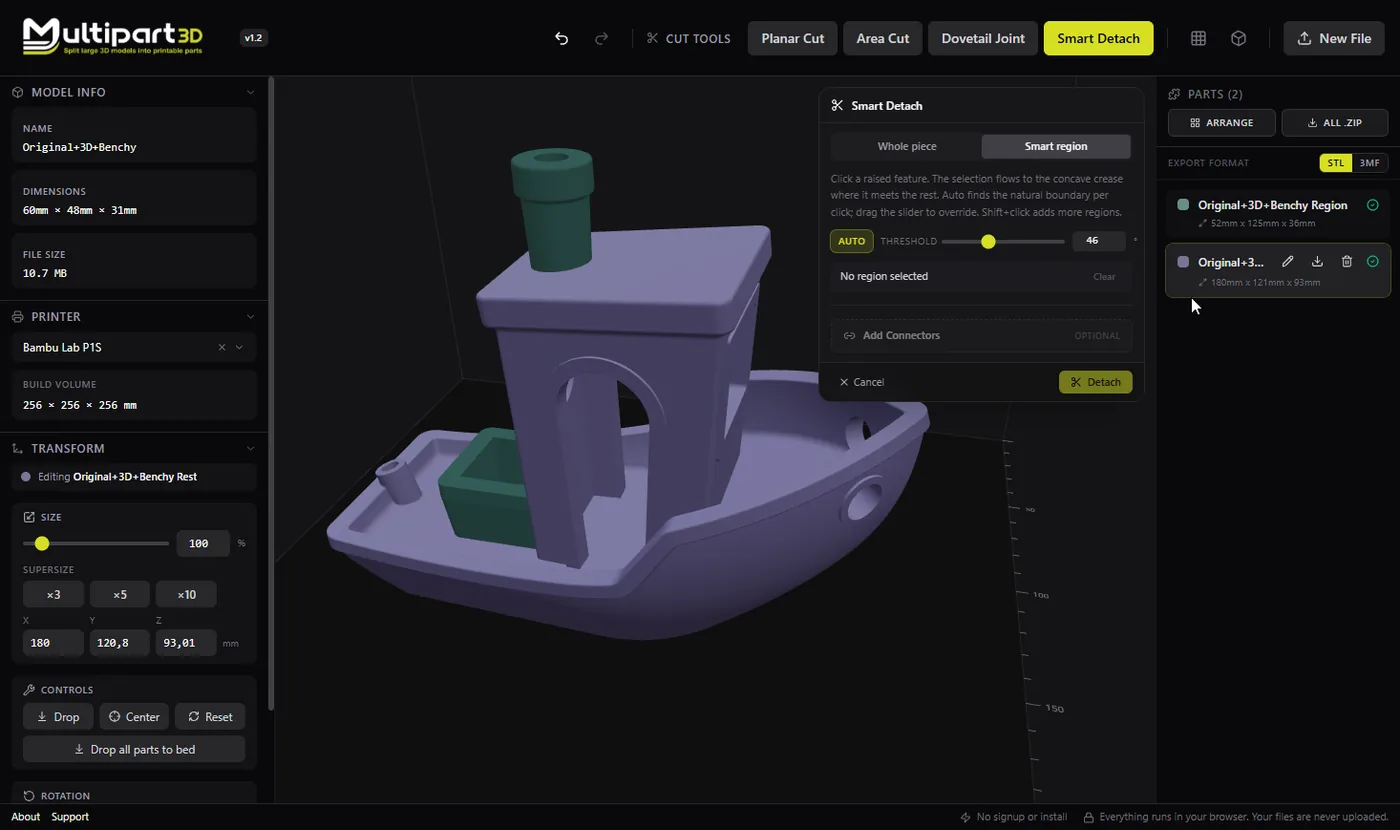Select the Planar Cut tool
Image resolution: width=1400 pixels, height=830 pixels.
coord(793,38)
